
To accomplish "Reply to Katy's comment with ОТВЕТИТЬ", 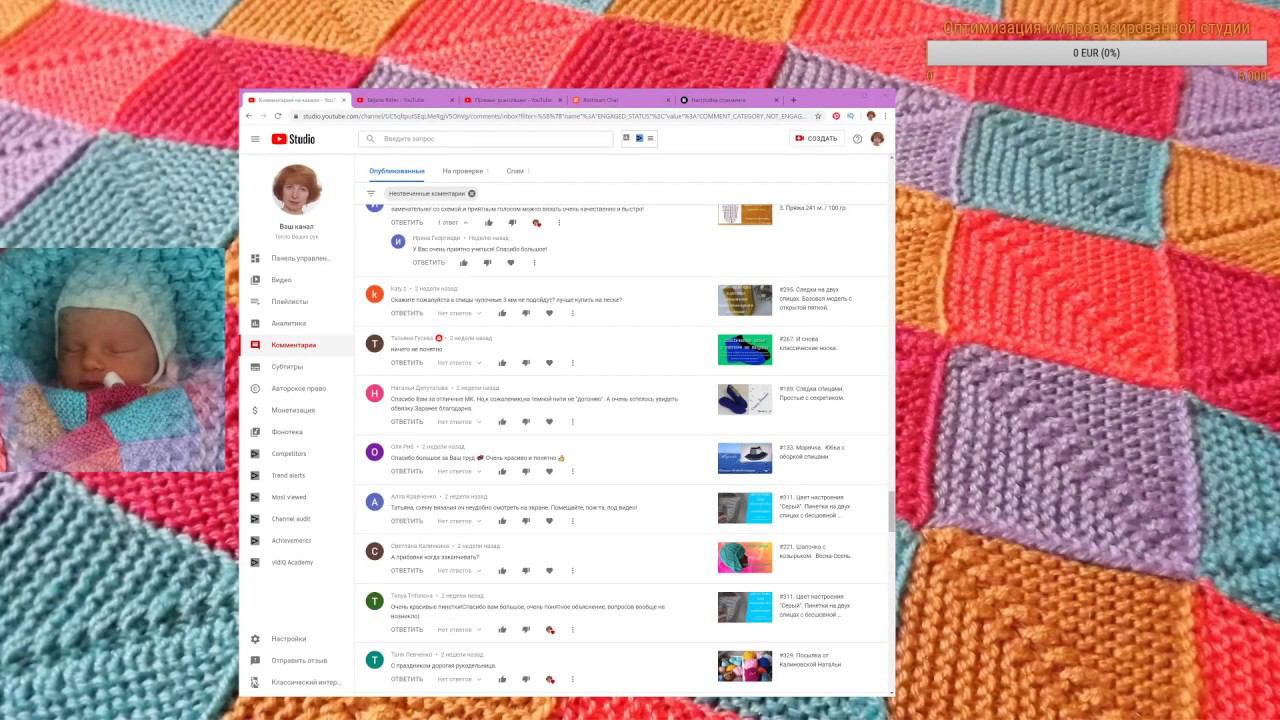I will pos(407,313).
